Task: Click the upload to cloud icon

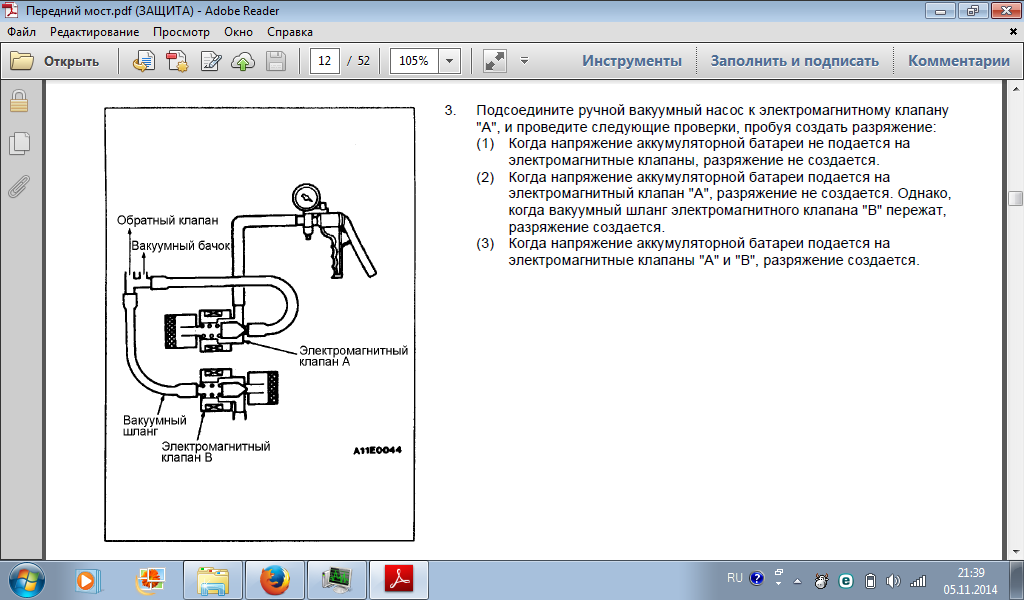Action: click(243, 61)
